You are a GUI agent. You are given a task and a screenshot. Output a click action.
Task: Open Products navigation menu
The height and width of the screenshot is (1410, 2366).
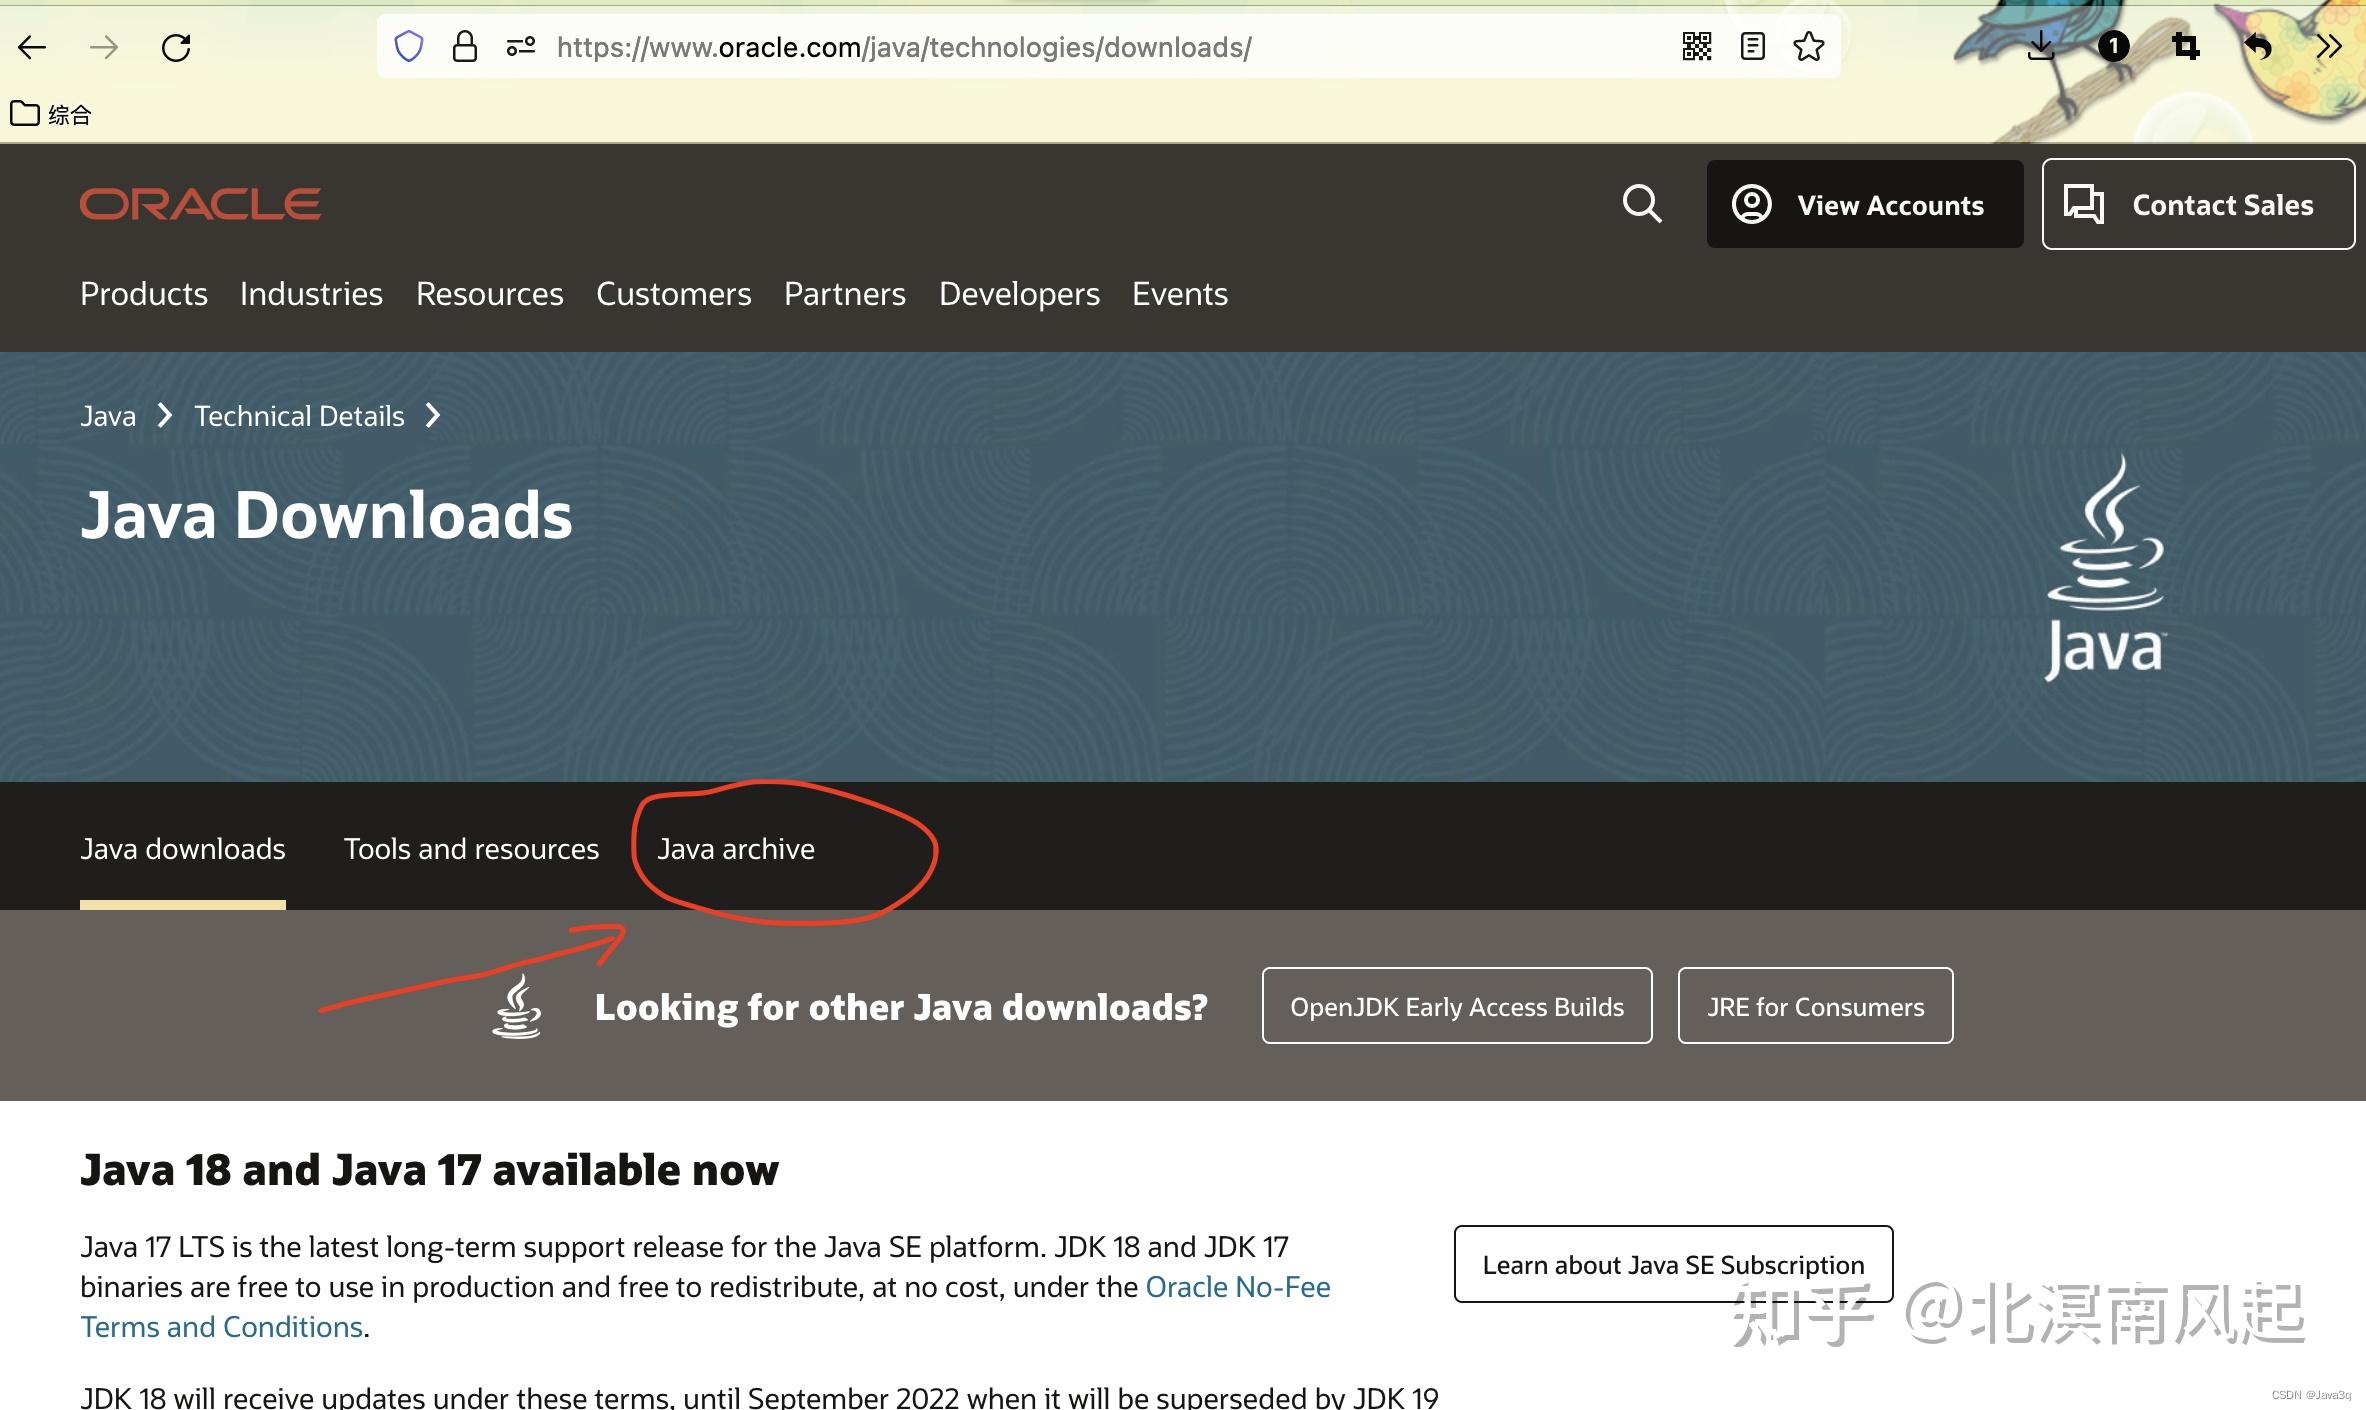(143, 294)
